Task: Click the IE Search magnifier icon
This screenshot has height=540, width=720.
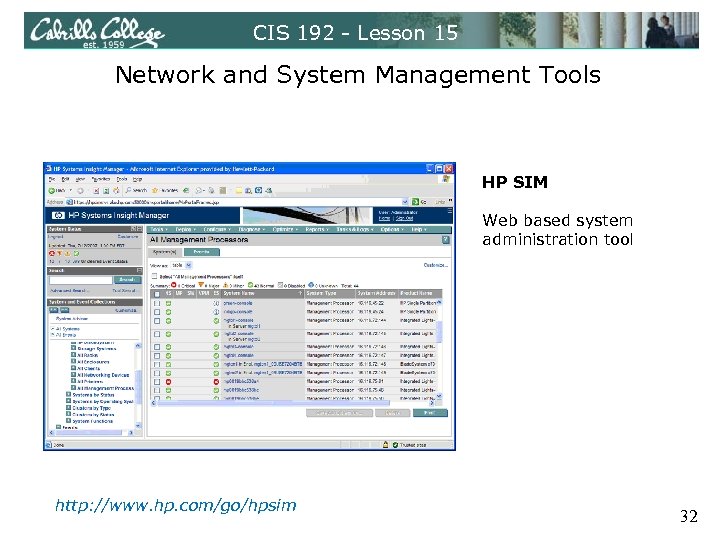Action: (x=129, y=190)
